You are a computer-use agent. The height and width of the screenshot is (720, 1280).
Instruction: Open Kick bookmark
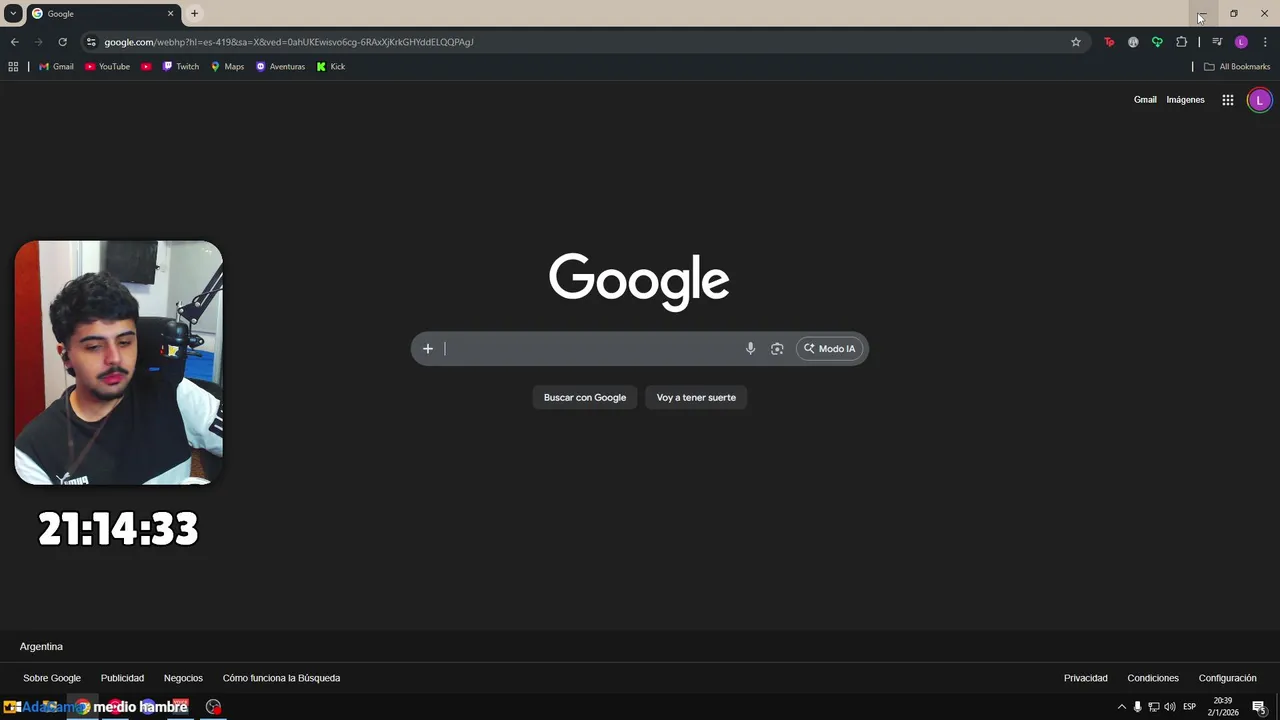[x=331, y=67]
